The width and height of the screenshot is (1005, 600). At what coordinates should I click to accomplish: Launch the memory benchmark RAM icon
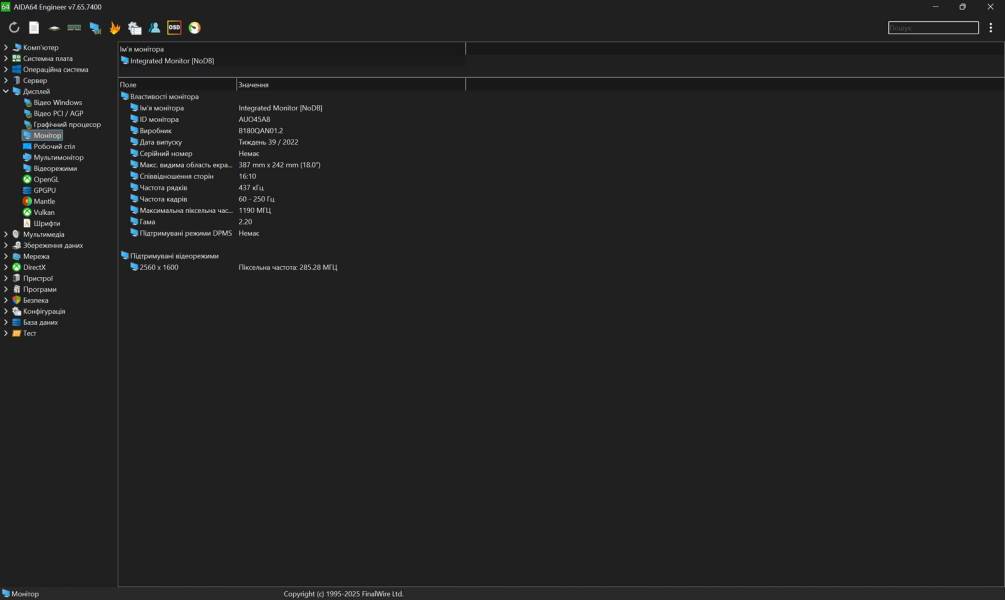coord(74,28)
